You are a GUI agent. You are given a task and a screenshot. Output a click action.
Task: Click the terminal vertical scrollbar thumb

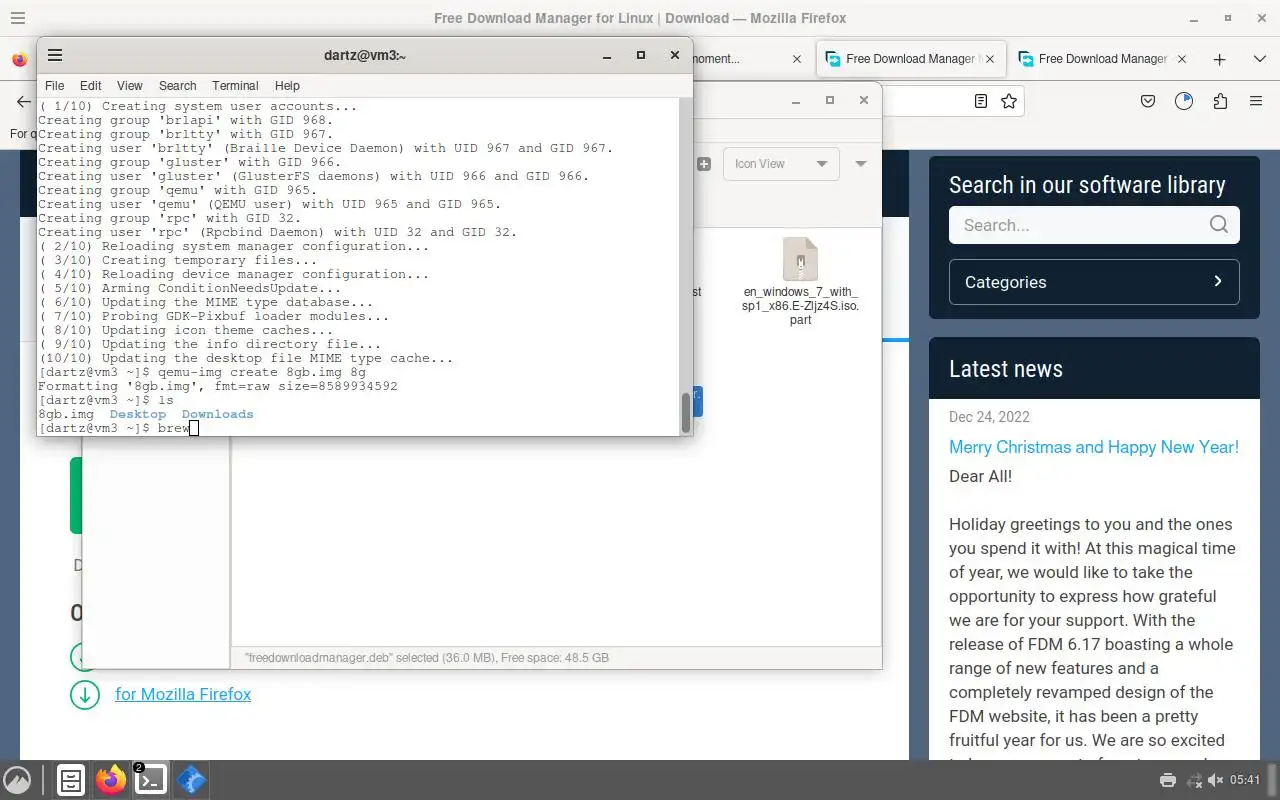coord(686,412)
